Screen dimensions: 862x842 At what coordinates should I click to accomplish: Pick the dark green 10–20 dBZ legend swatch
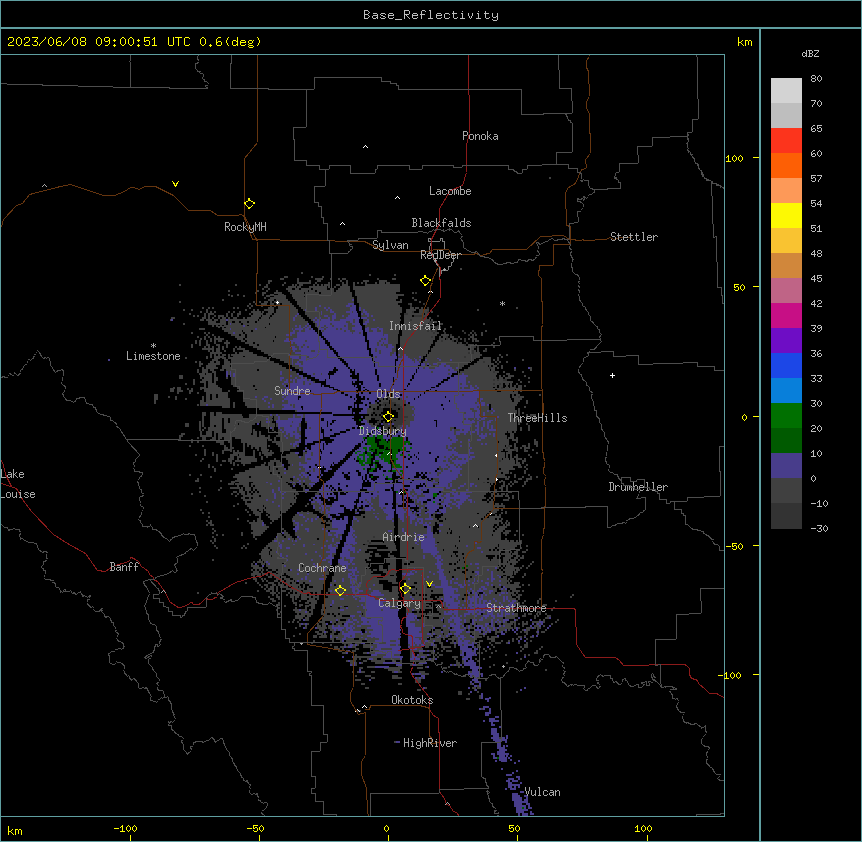click(x=786, y=440)
